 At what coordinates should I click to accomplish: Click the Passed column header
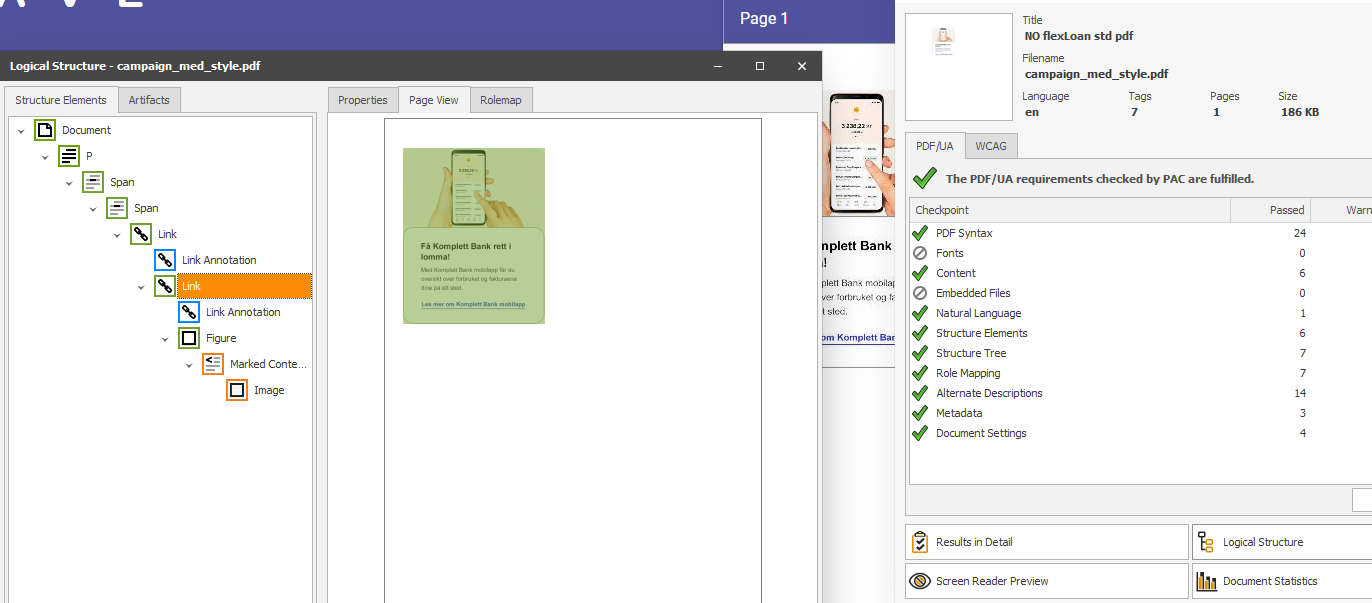coord(1286,210)
